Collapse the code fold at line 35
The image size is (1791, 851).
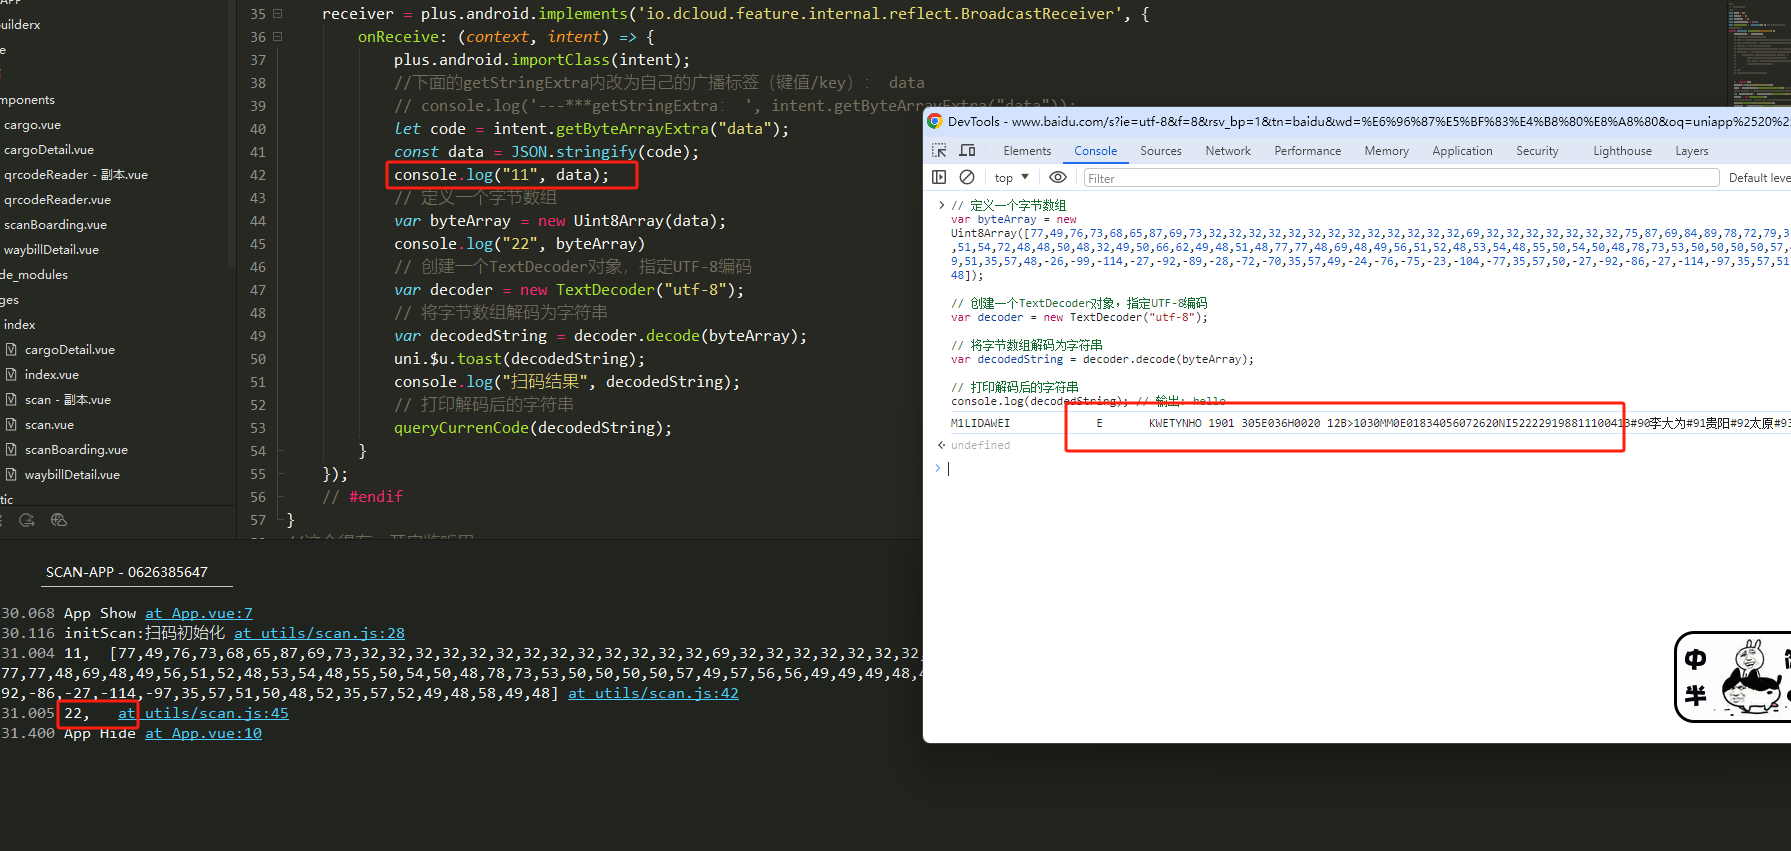tap(278, 14)
